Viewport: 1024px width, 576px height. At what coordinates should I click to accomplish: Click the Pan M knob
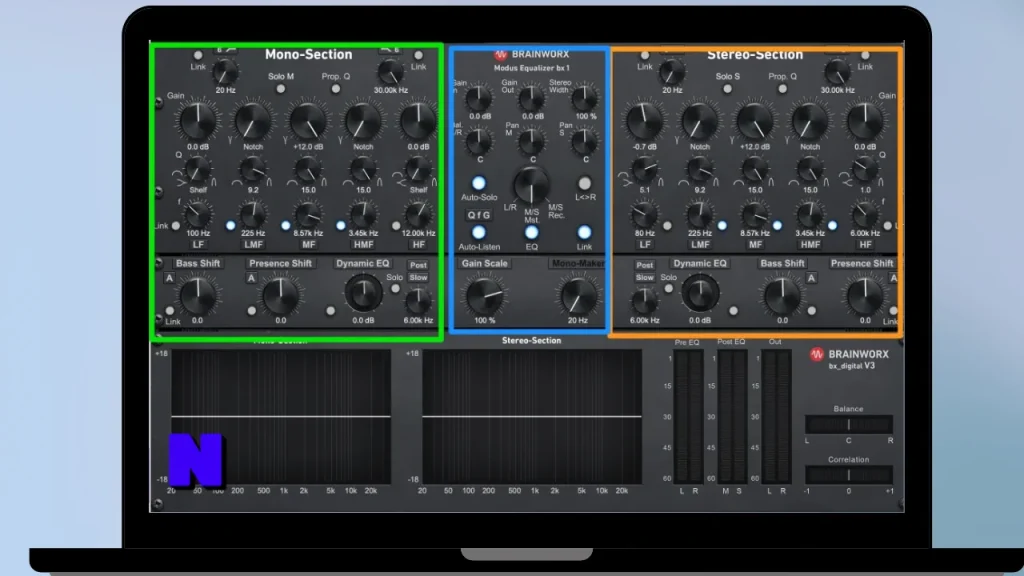(532, 140)
